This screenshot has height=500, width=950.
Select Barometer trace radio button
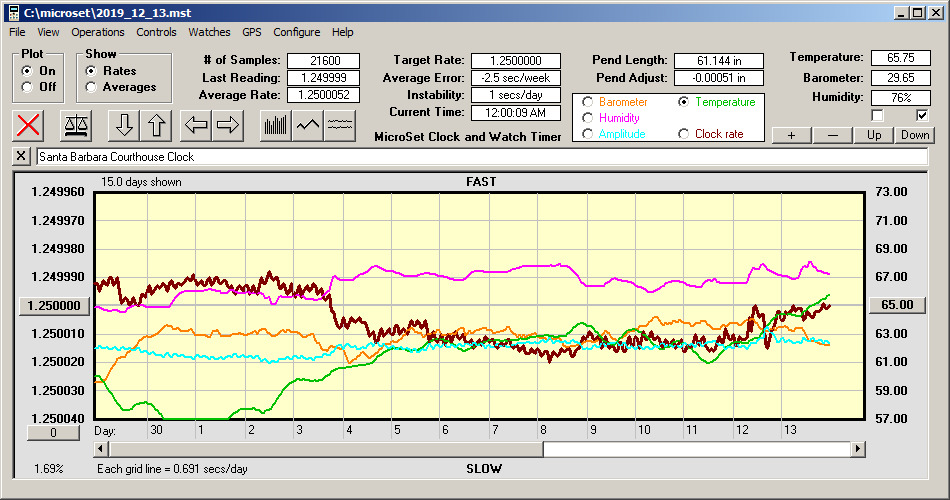[x=587, y=102]
